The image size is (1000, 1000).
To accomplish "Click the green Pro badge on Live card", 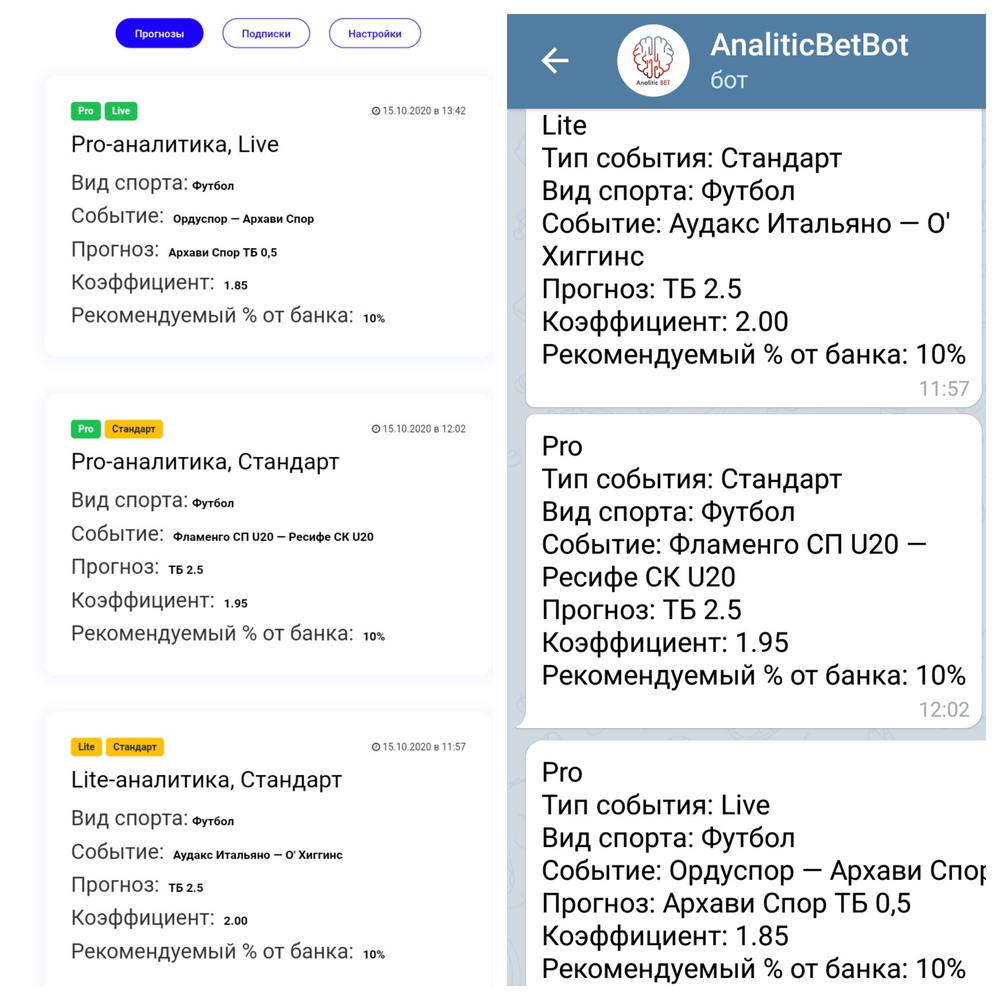I will tap(86, 111).
